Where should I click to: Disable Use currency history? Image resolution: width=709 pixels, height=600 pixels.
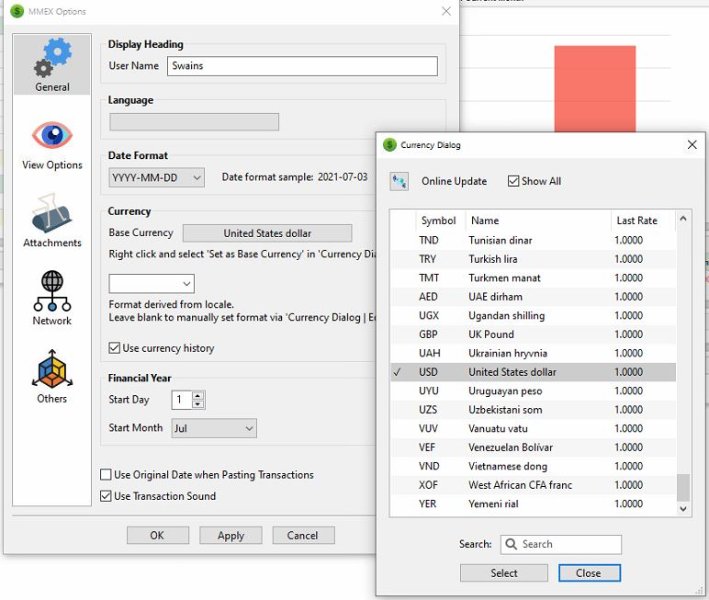coord(114,348)
